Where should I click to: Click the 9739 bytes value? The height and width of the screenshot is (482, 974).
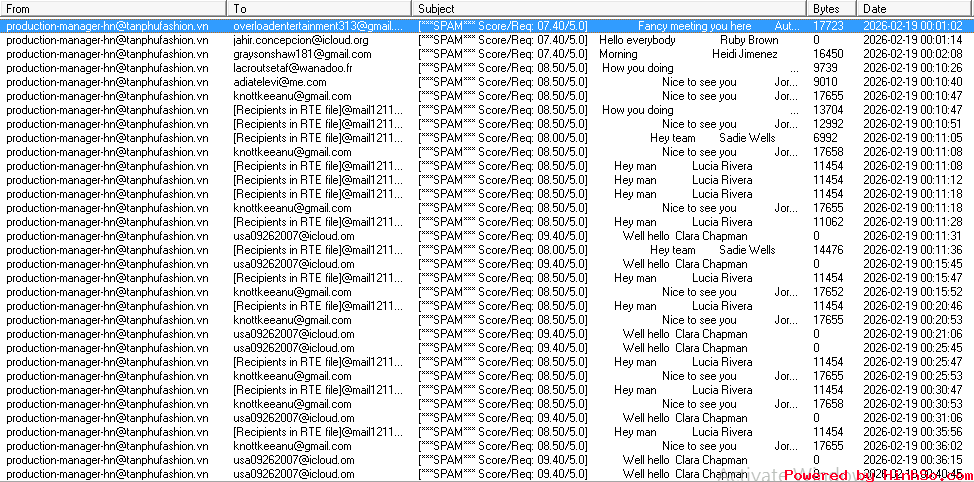click(x=825, y=68)
